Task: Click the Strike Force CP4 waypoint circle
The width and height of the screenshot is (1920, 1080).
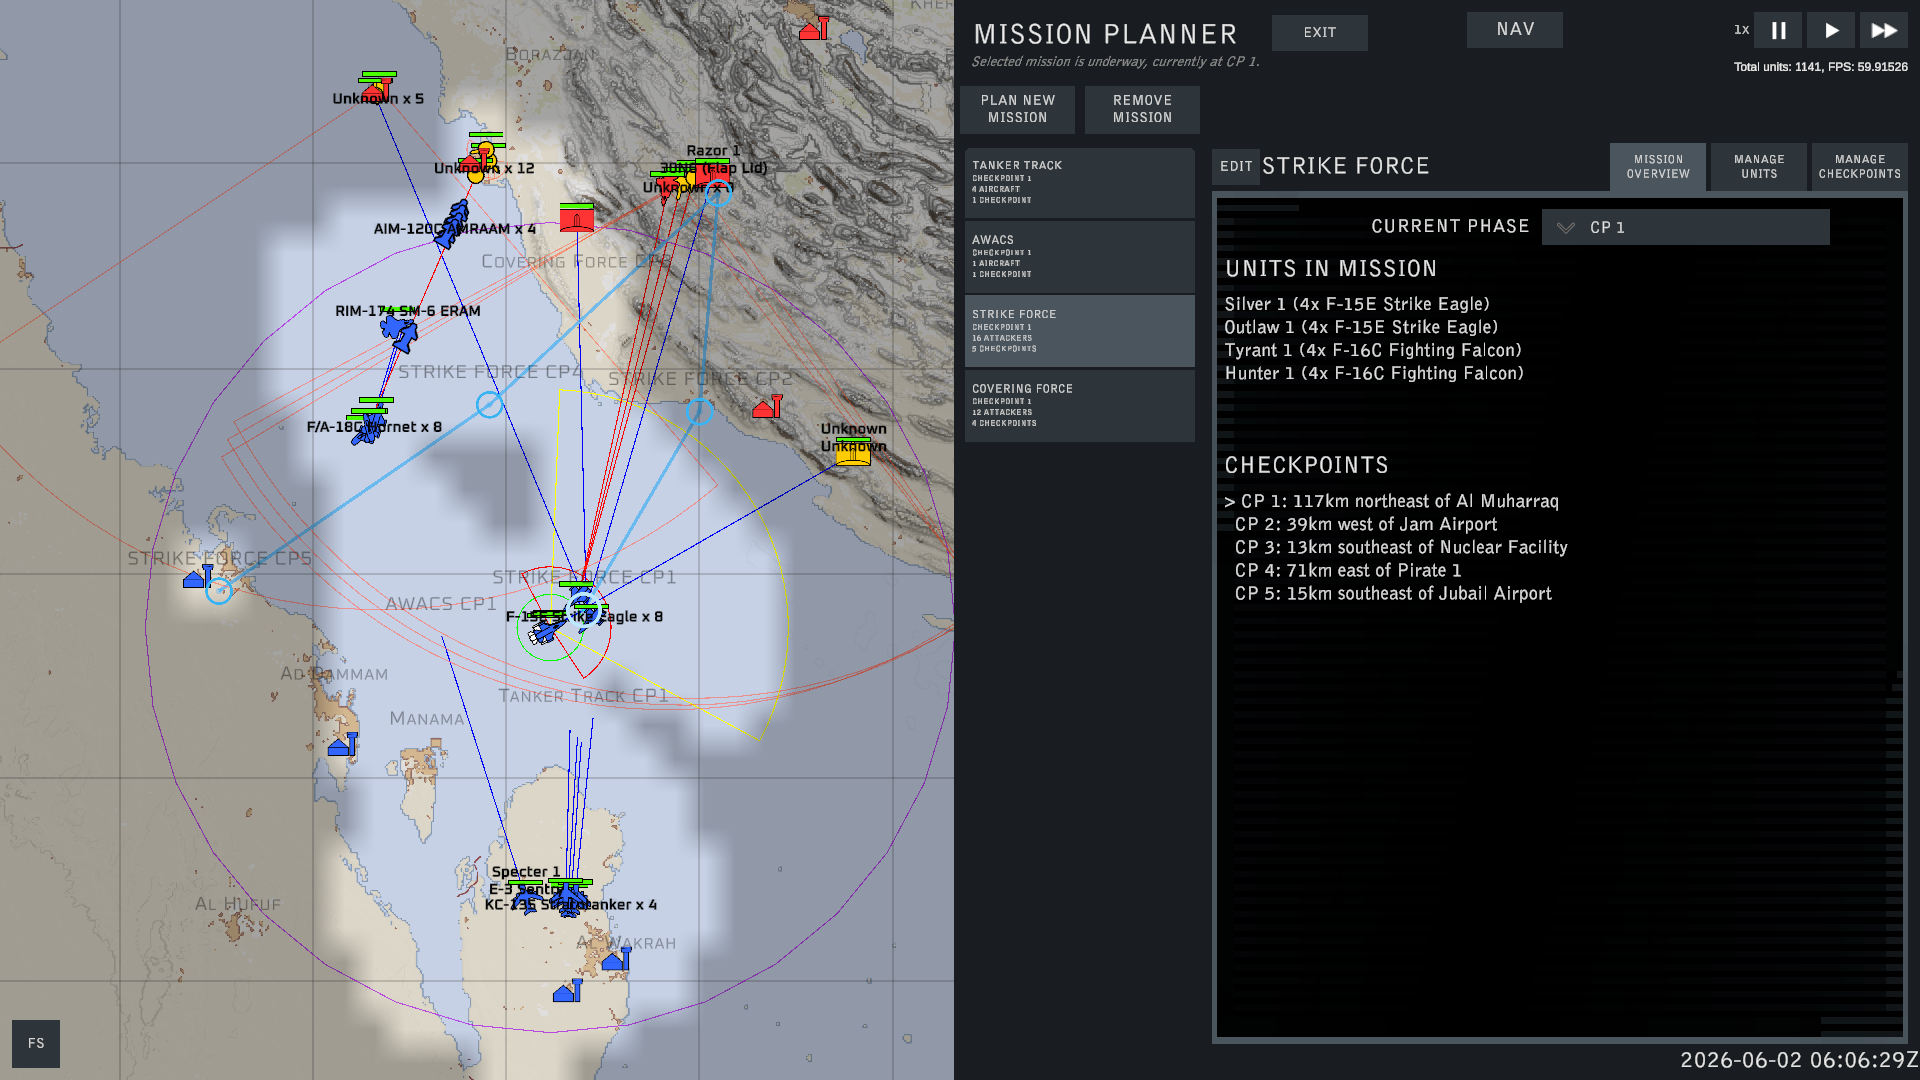Action: pos(489,404)
